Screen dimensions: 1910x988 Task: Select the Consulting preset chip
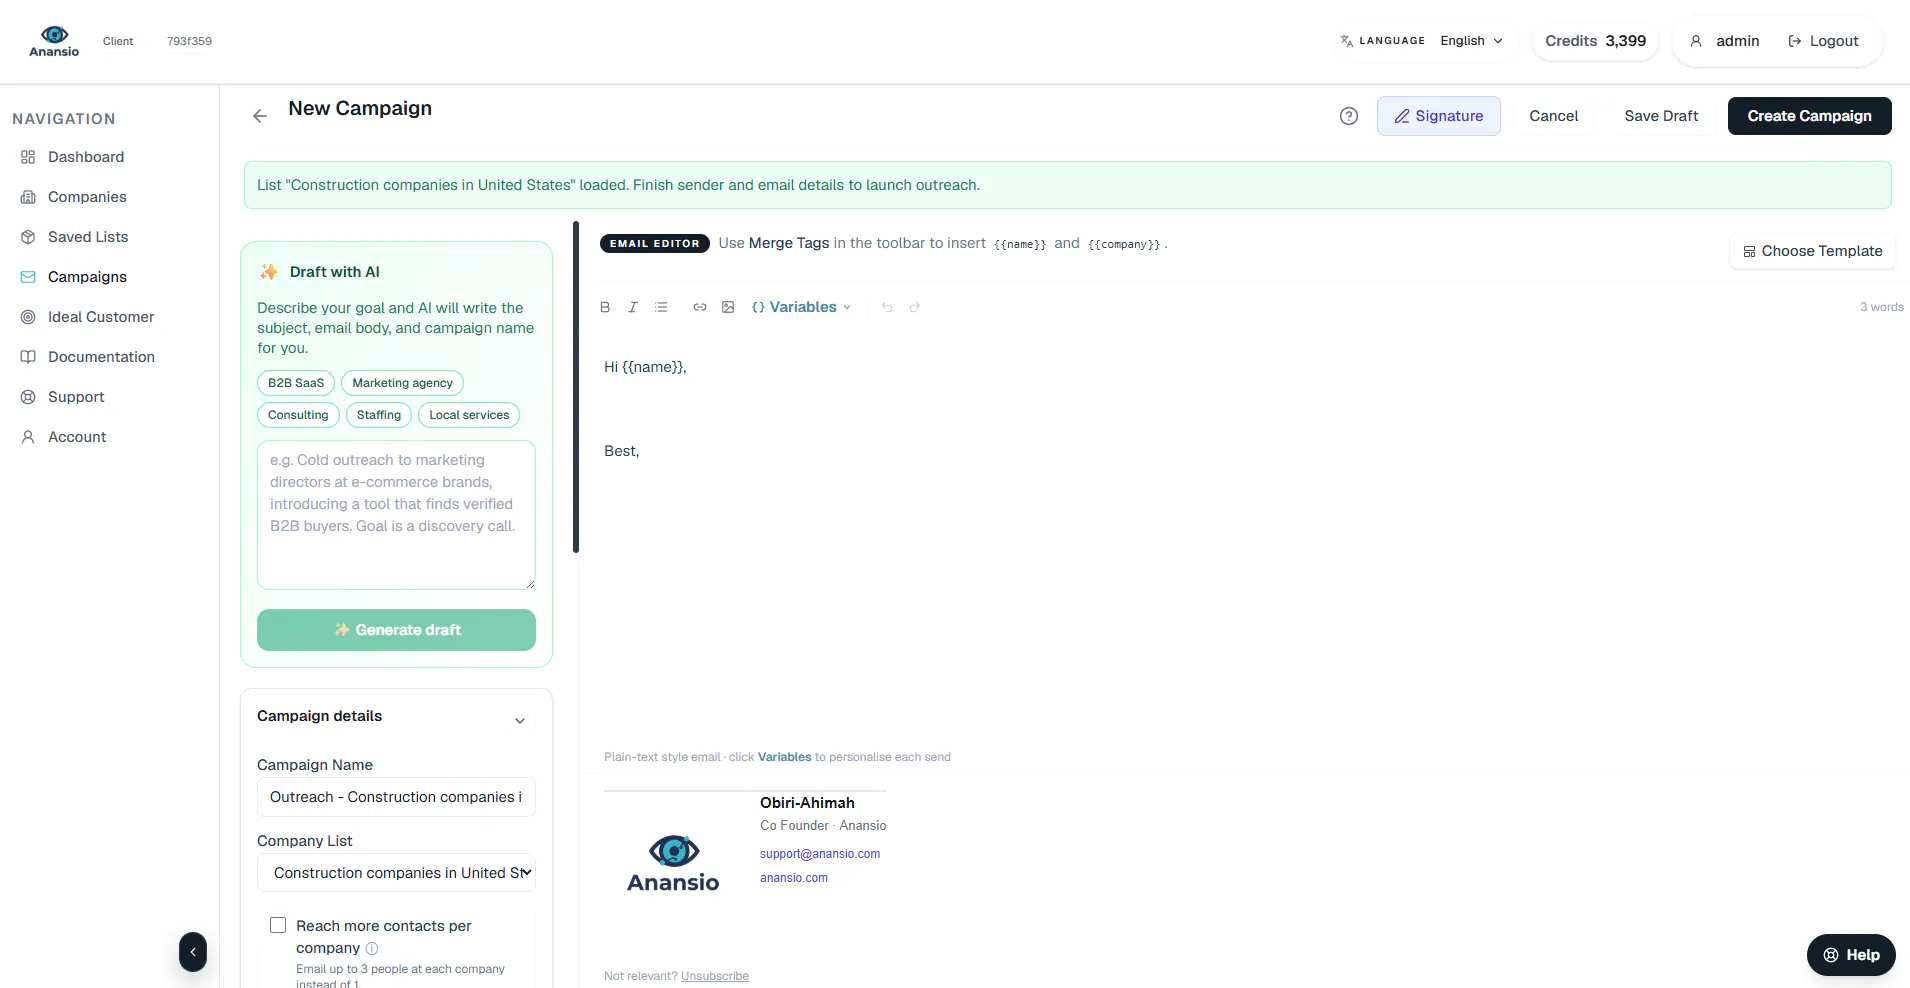click(x=298, y=415)
